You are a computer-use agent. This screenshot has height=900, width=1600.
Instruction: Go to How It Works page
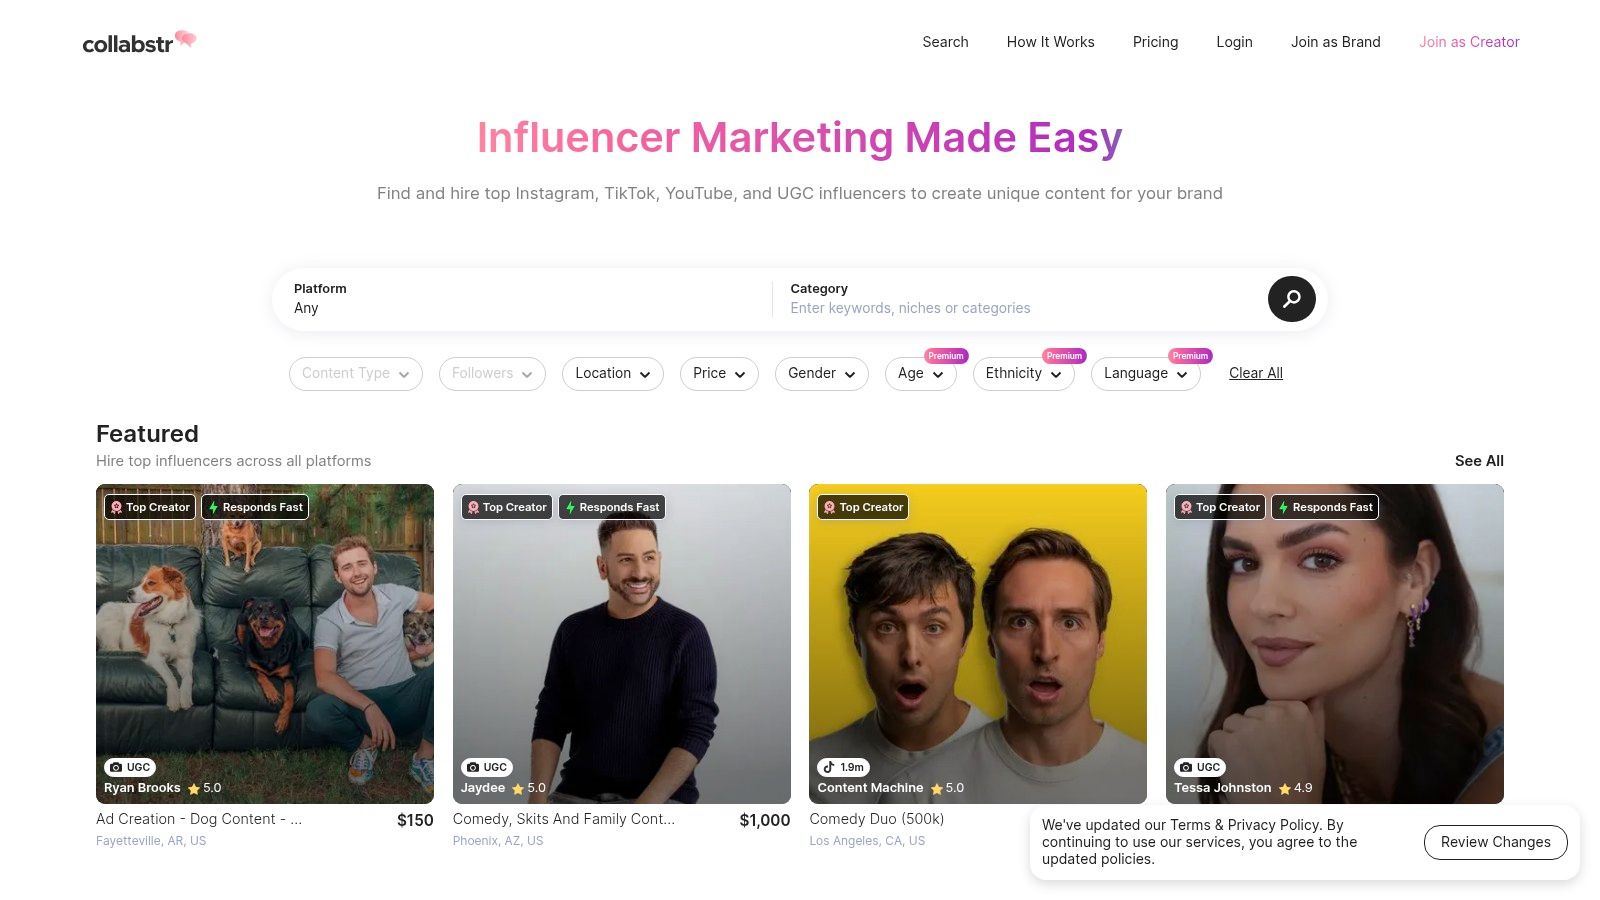1050,42
